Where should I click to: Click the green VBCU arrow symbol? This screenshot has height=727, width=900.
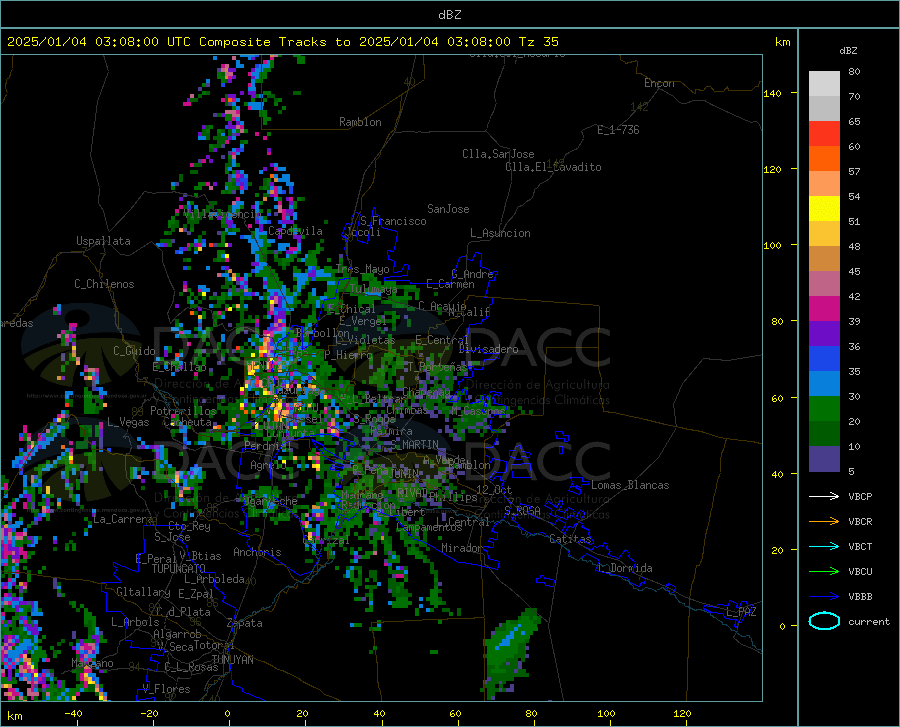tap(824, 572)
